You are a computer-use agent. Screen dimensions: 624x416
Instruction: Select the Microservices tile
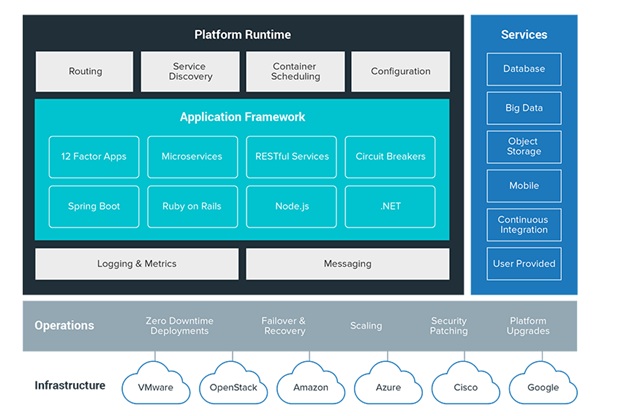pos(192,157)
